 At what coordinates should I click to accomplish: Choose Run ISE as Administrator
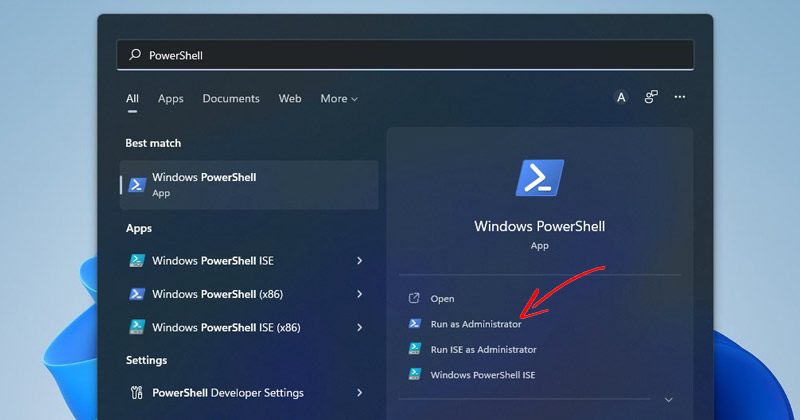(484, 350)
